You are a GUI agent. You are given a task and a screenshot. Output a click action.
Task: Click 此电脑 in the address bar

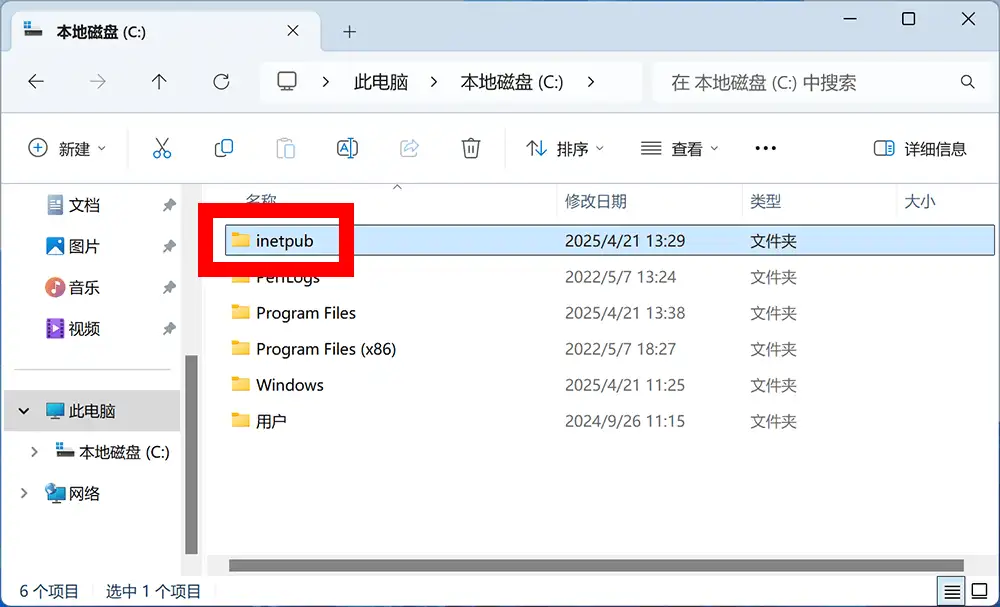(381, 82)
